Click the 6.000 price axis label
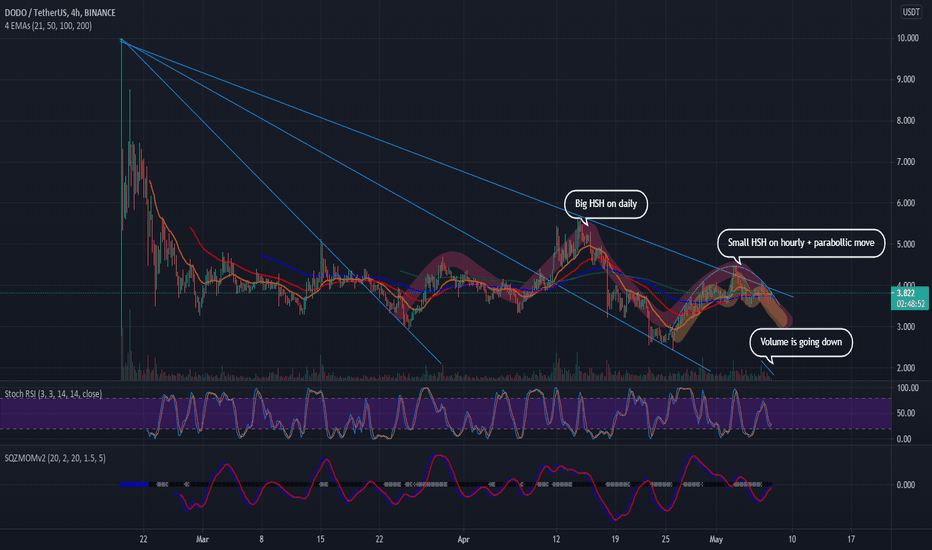Screen dimensions: 932x550 [x=906, y=203]
